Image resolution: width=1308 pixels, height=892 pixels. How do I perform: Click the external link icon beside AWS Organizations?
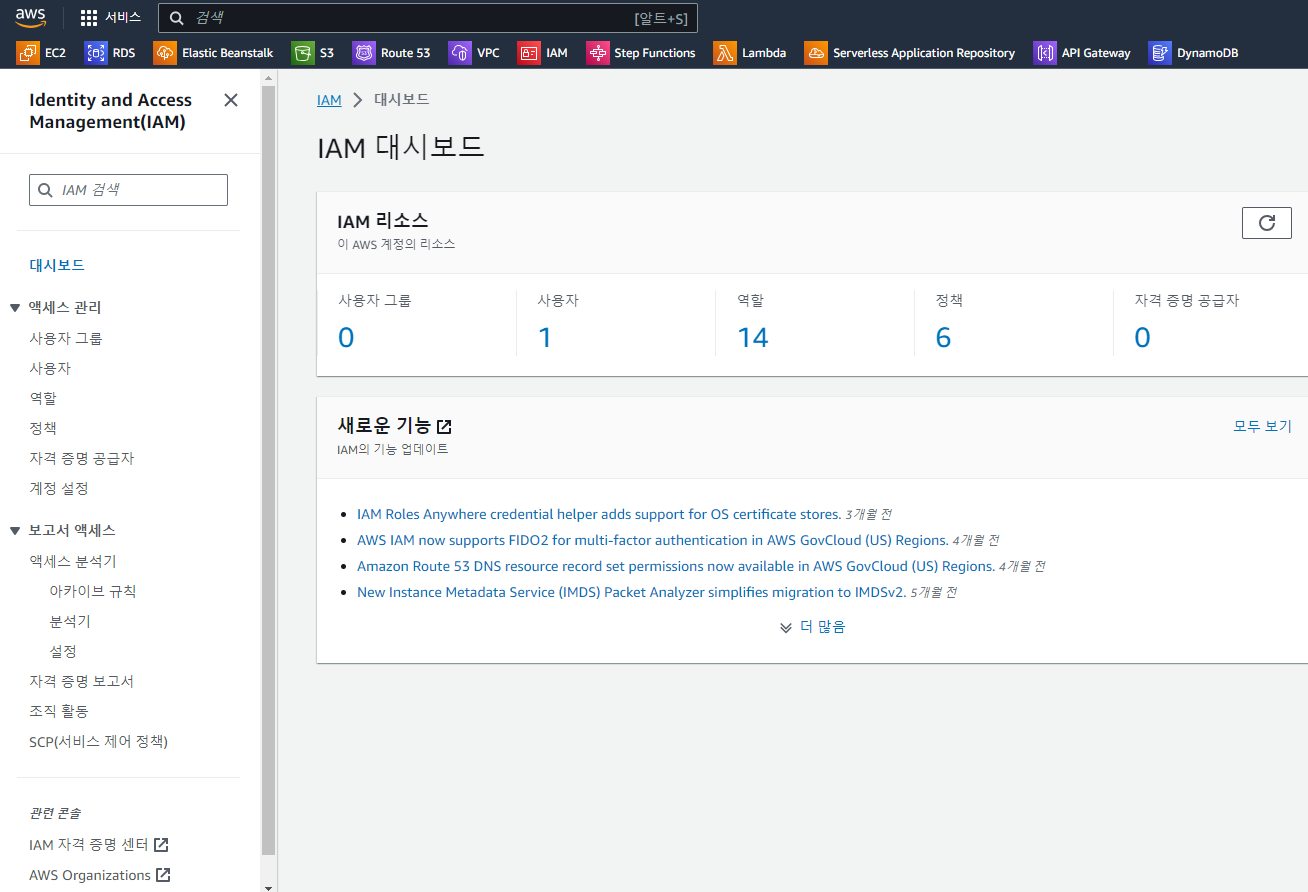coord(163,875)
